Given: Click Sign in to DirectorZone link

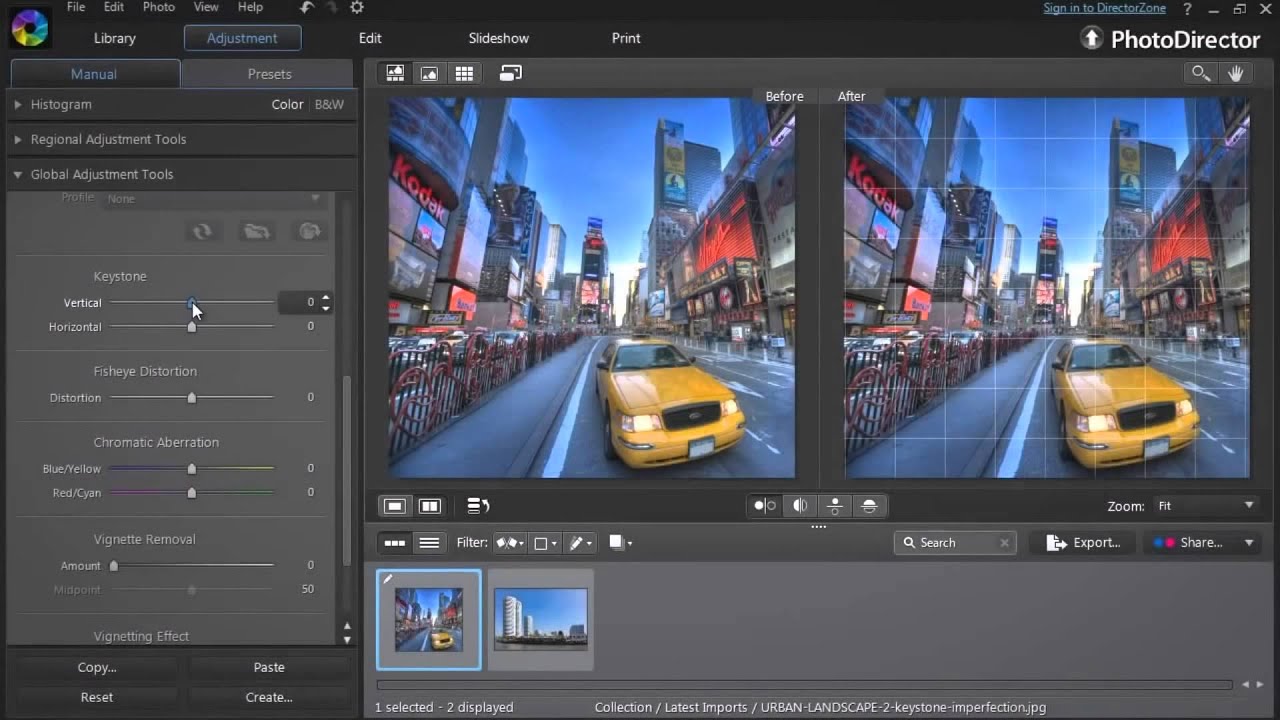Looking at the screenshot, I should point(1104,8).
